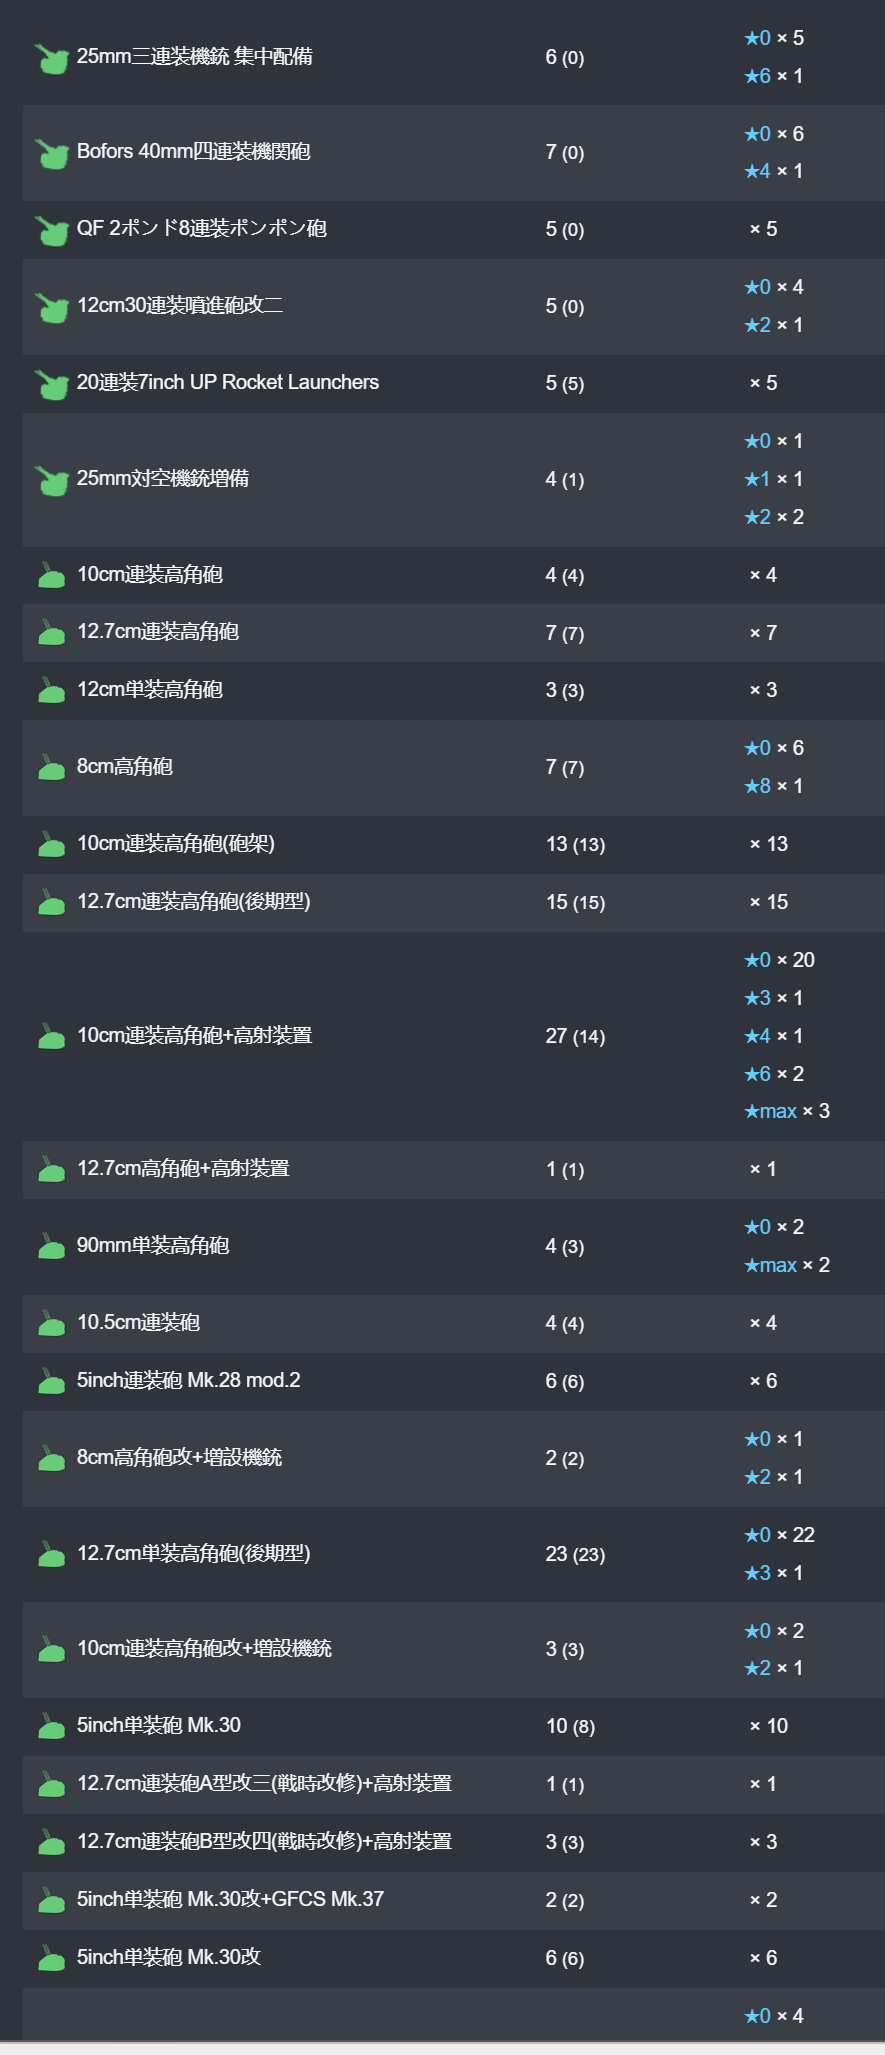
Task: Click the ★max × 3 entry for 10cm連装高角砲+高射装置
Action: tap(787, 1111)
